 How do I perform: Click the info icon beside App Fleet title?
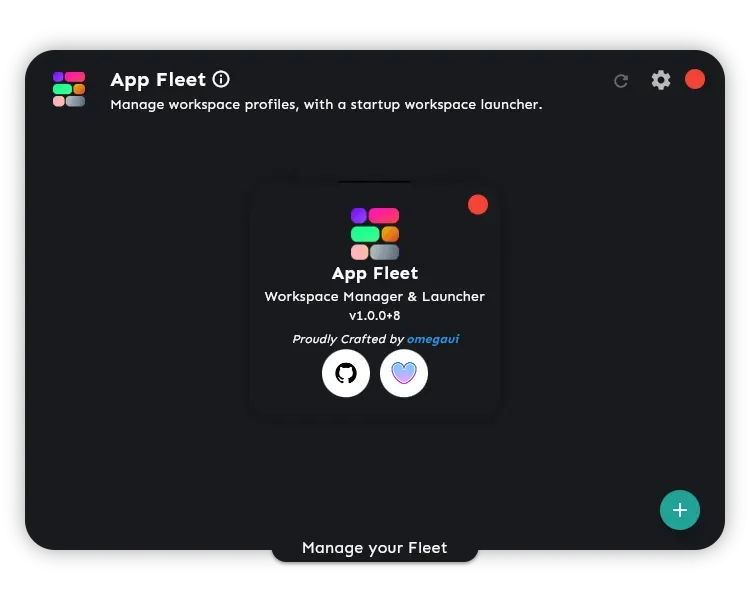coord(221,79)
